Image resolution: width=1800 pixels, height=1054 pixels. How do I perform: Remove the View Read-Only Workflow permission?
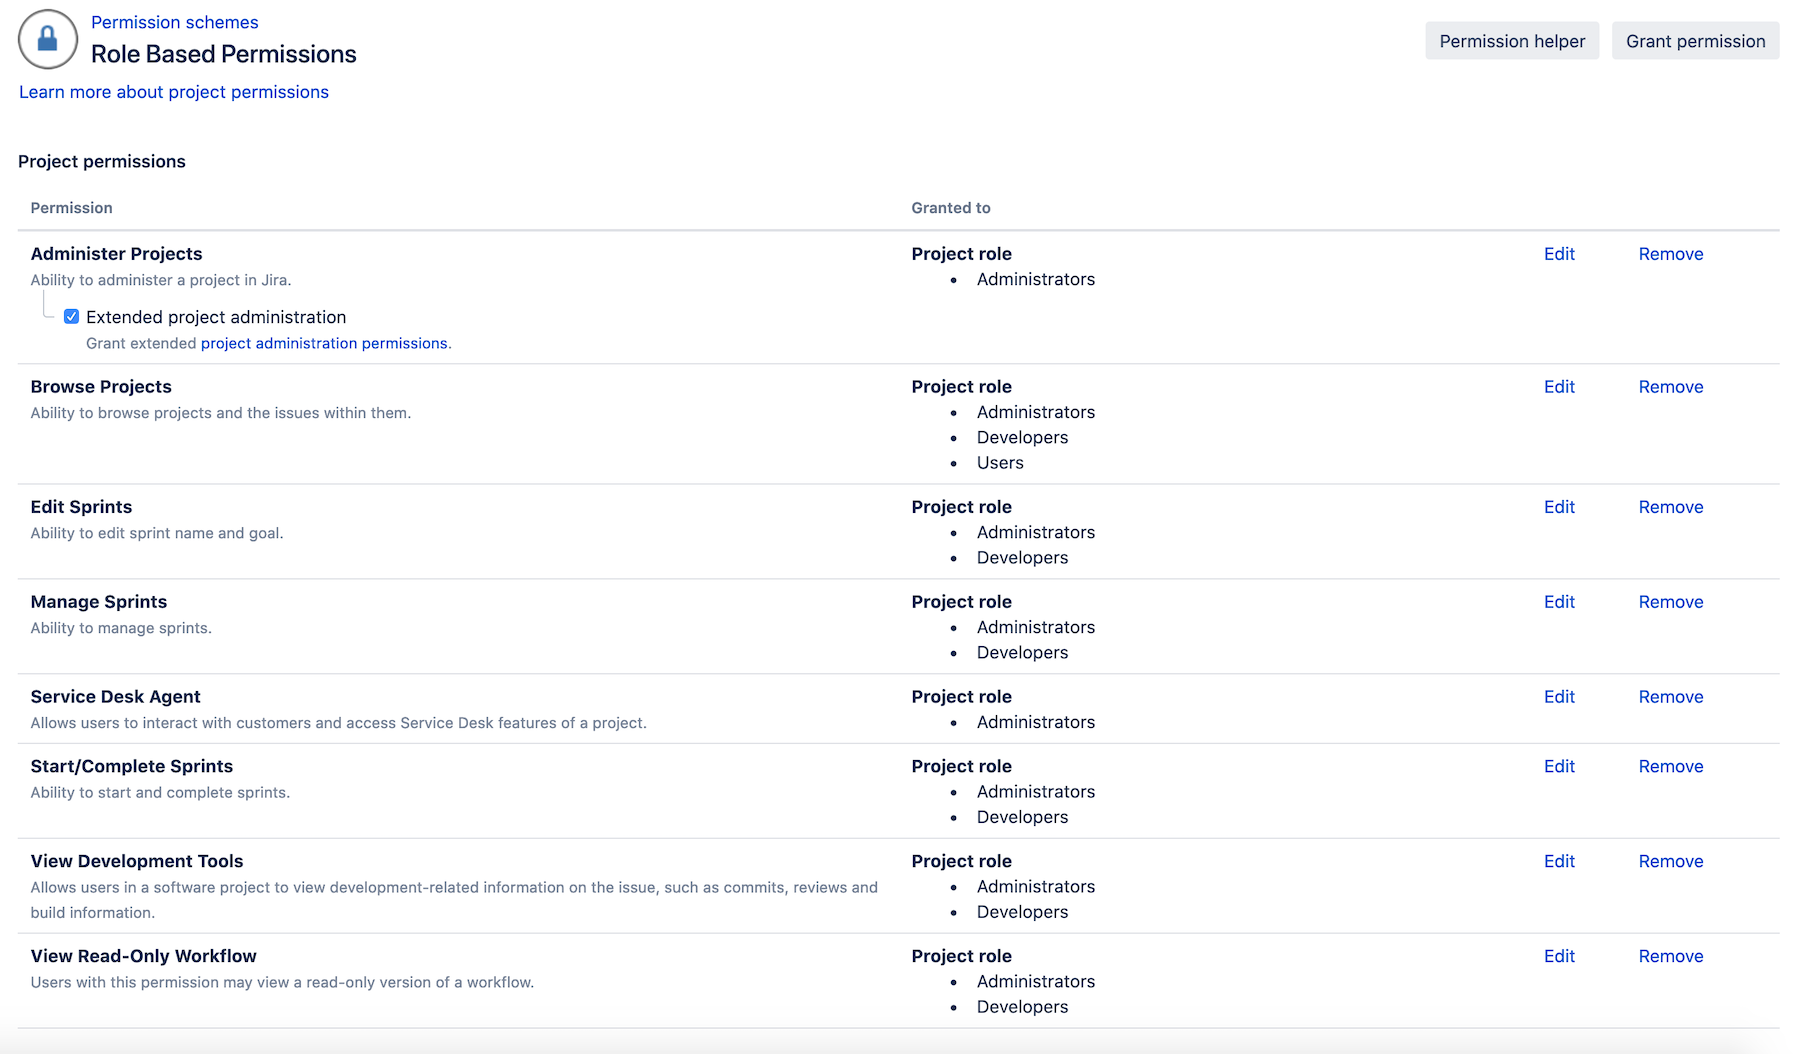(1670, 956)
